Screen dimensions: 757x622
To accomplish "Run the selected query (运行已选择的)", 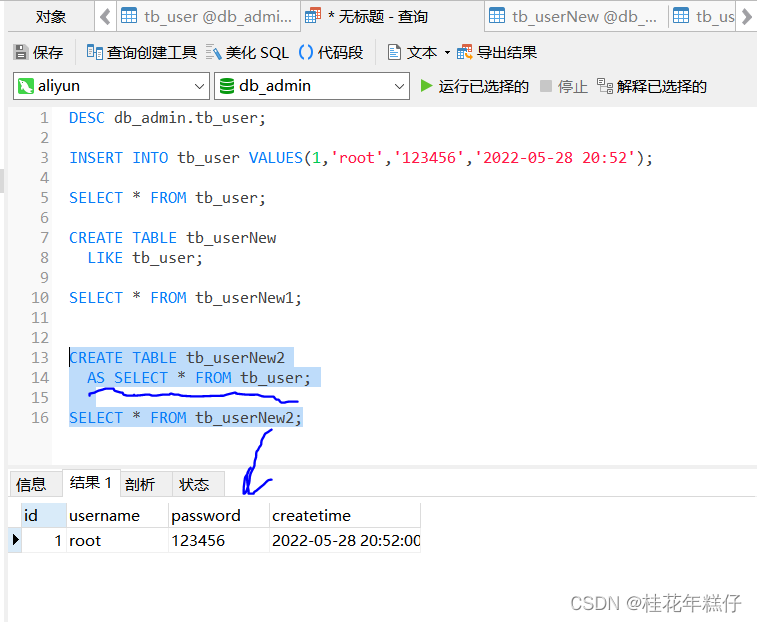I will (475, 86).
